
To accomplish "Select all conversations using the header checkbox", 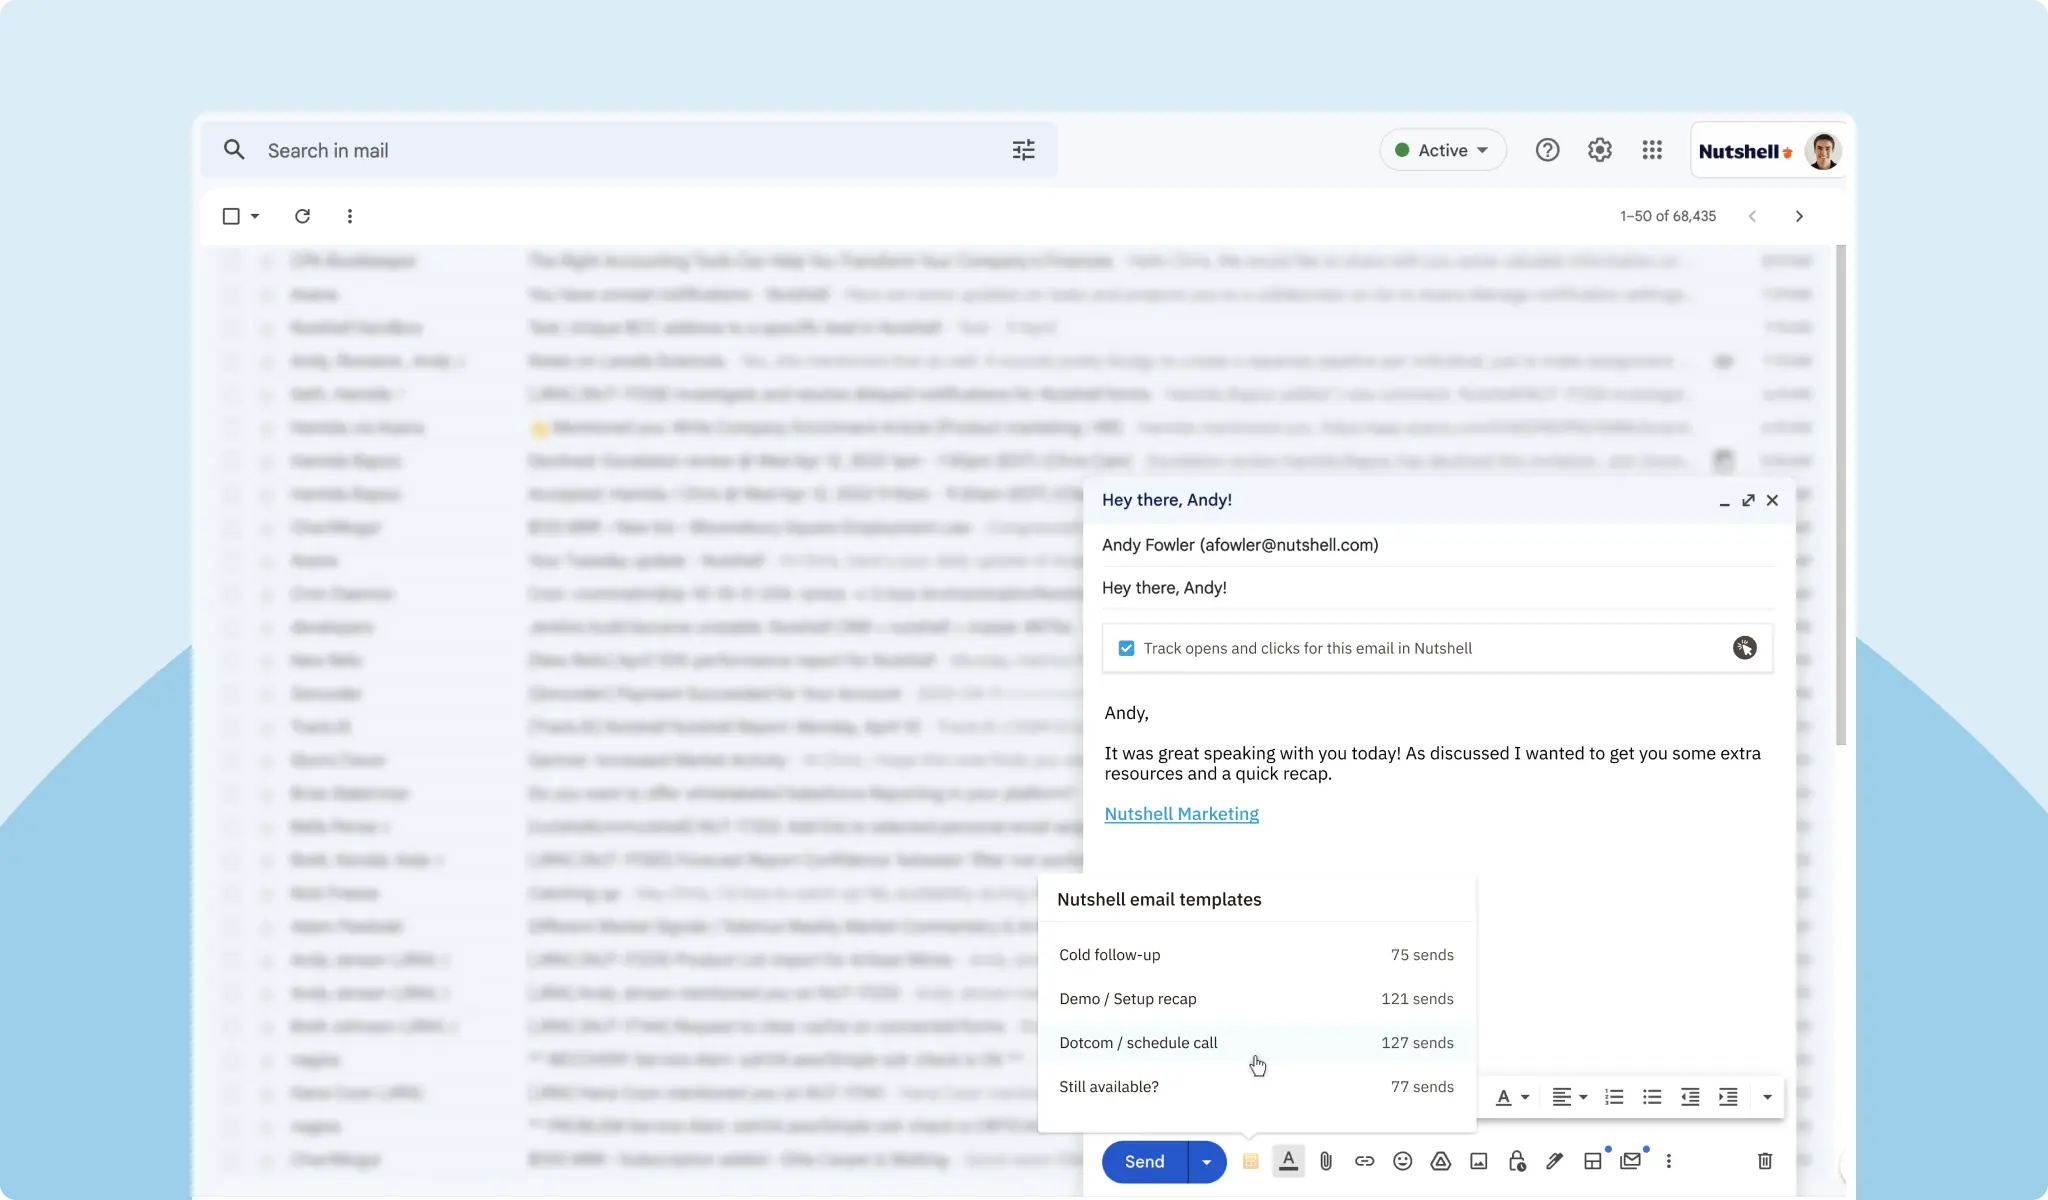I will click(231, 216).
